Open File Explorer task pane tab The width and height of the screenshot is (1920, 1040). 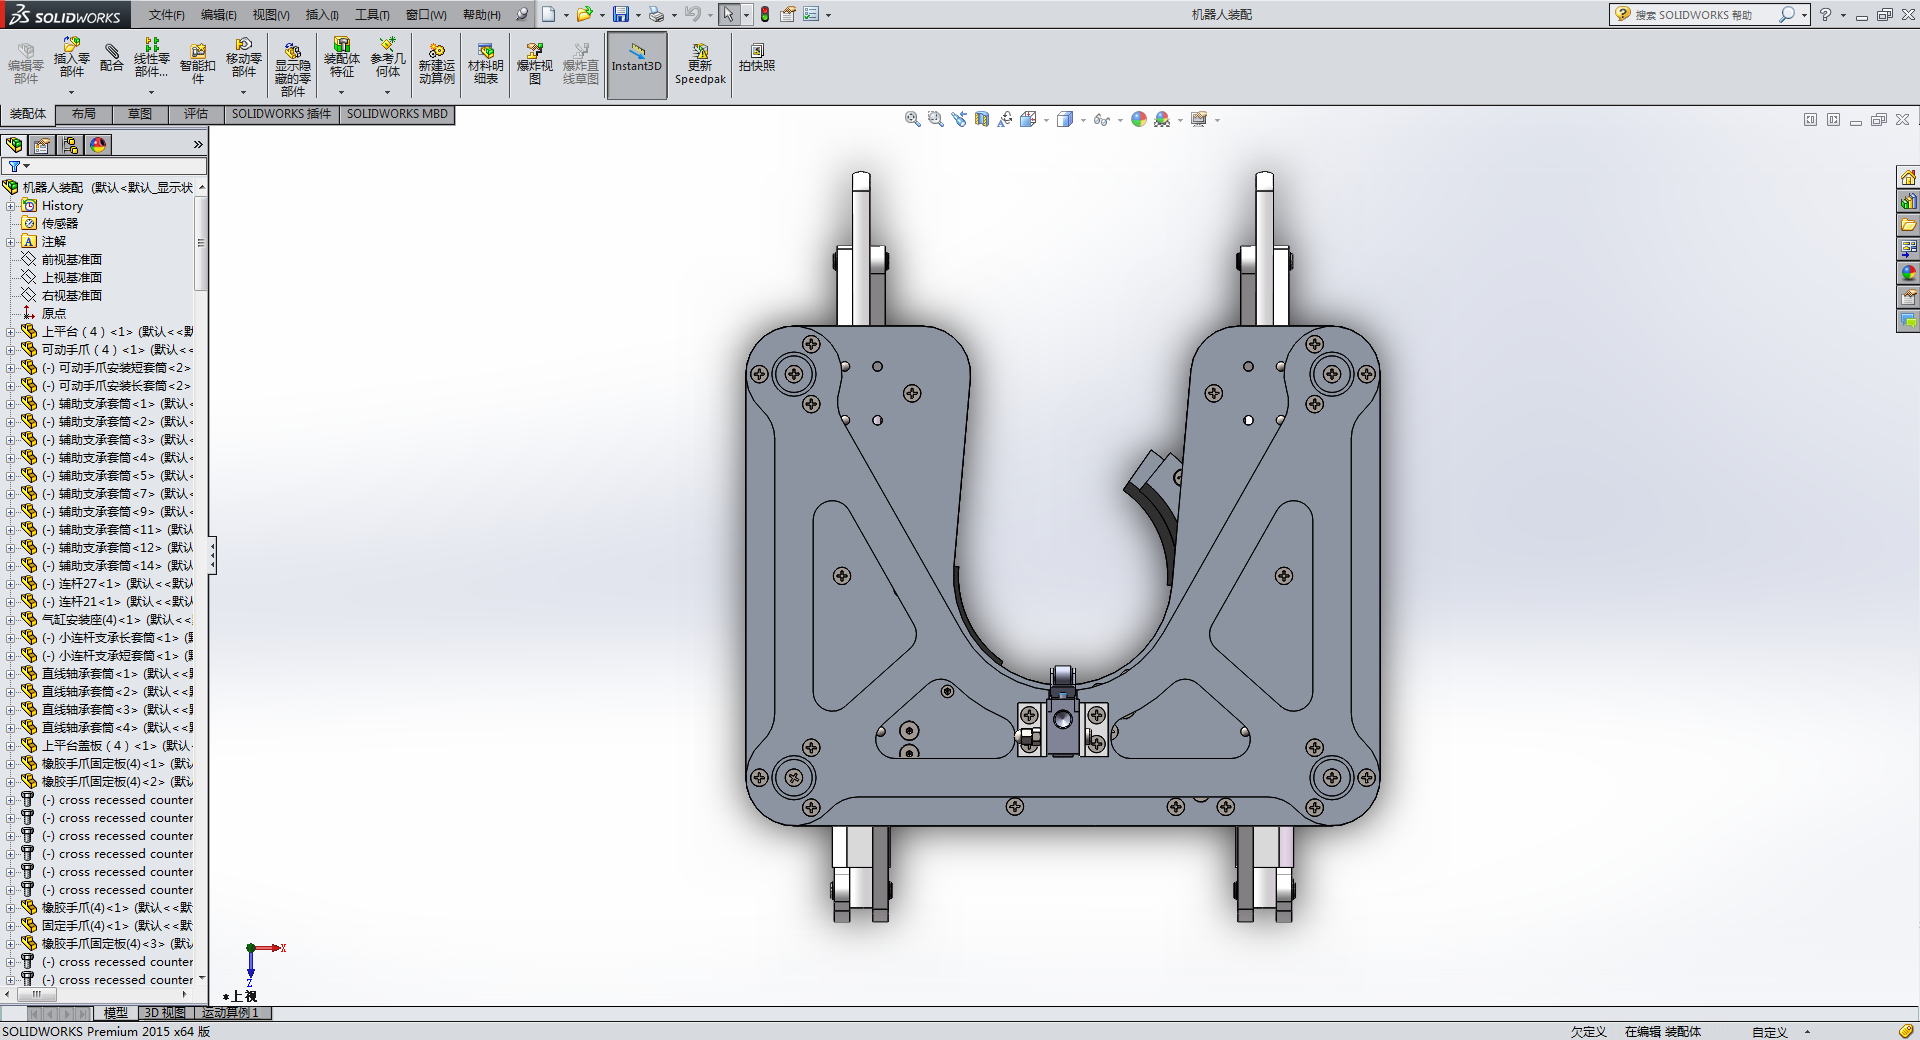tap(1908, 225)
